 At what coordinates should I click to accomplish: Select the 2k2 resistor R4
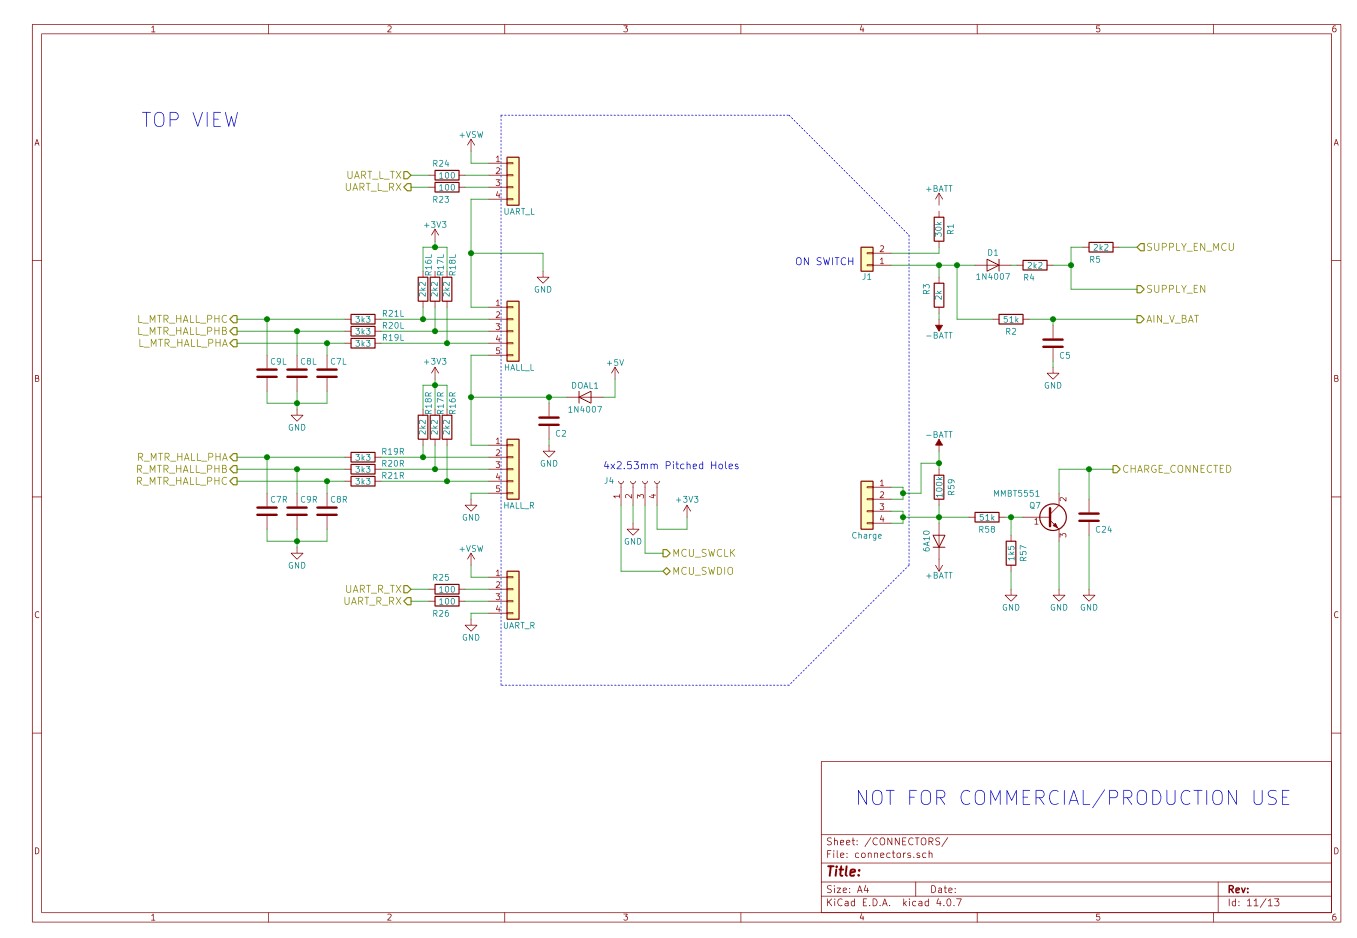(x=1035, y=265)
